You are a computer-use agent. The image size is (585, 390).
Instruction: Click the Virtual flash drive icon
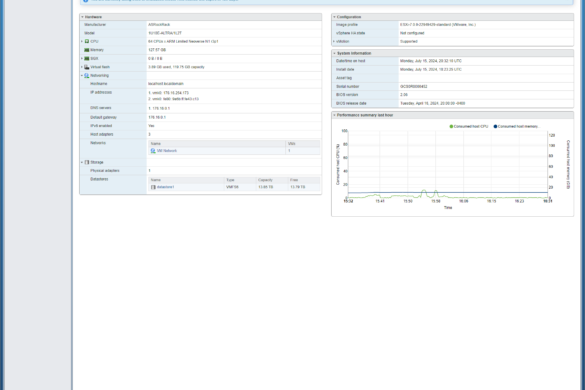[87, 67]
